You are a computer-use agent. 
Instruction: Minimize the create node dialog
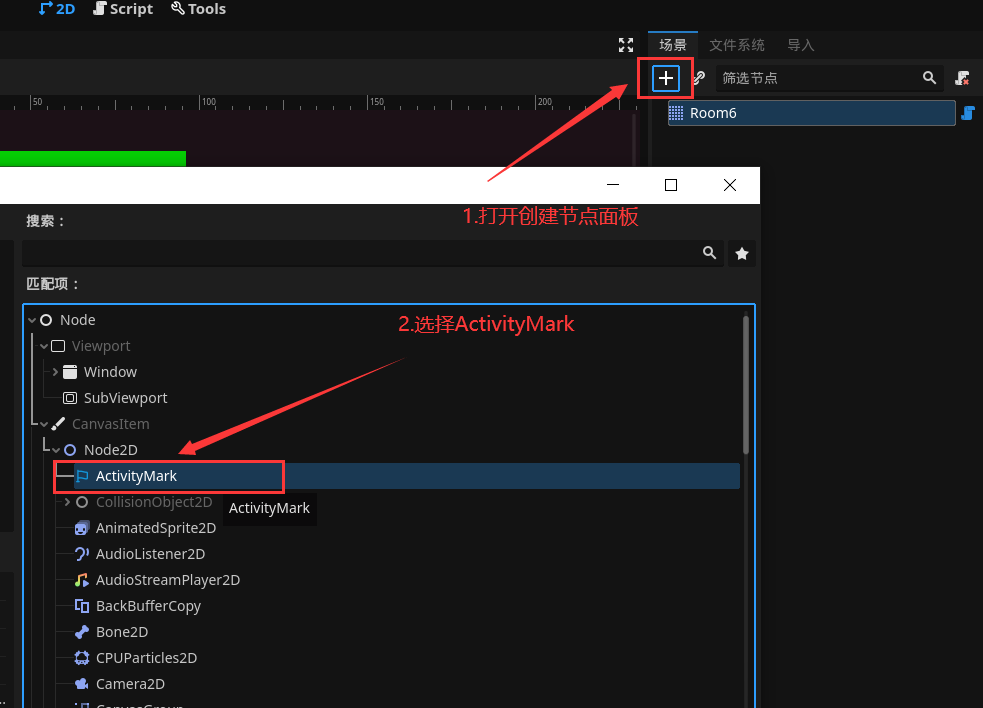613,185
